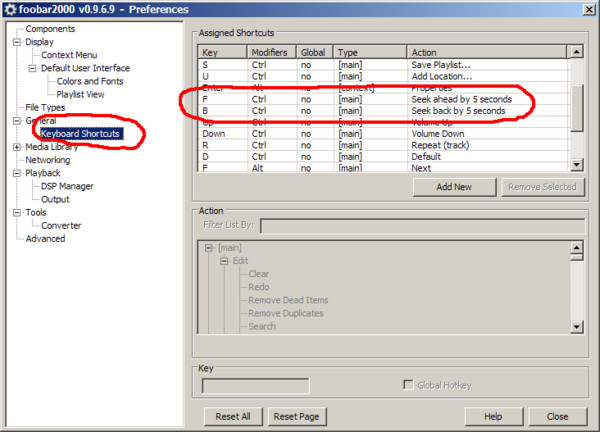The image size is (600, 432).
Task: Toggle the Global Hotkey checkbox
Action: coord(408,385)
